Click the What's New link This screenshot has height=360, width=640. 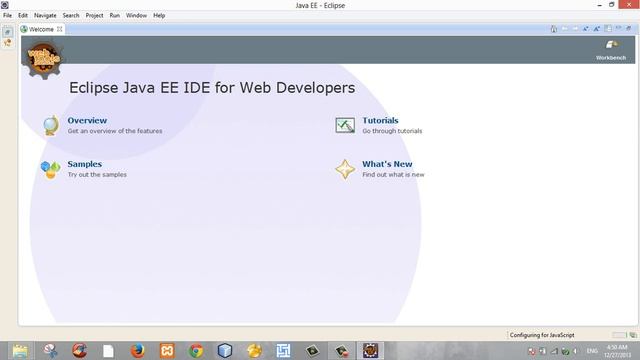pyautogui.click(x=387, y=164)
